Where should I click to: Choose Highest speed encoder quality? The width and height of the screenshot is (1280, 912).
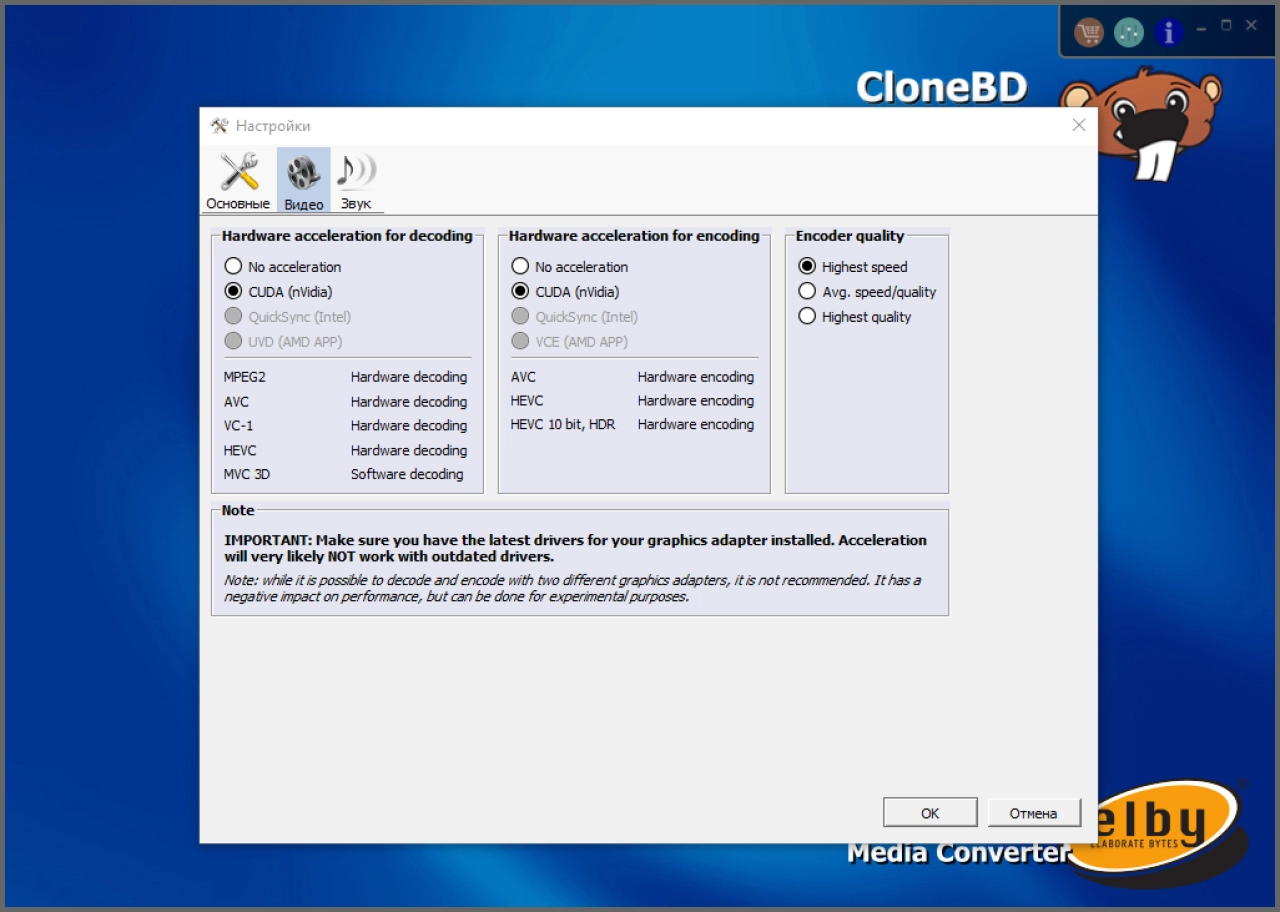(853, 267)
